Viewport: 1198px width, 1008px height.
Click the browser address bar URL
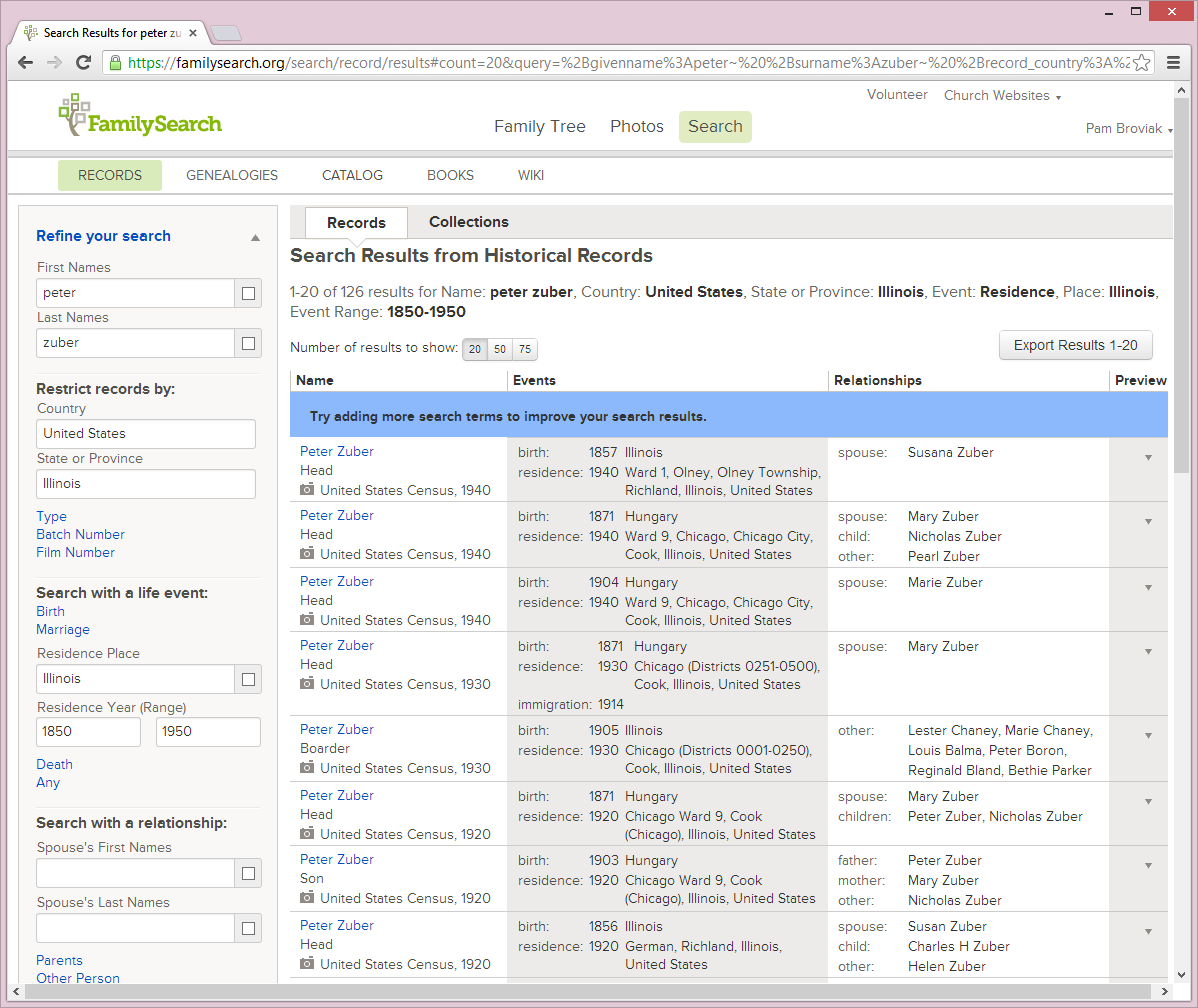click(x=627, y=63)
